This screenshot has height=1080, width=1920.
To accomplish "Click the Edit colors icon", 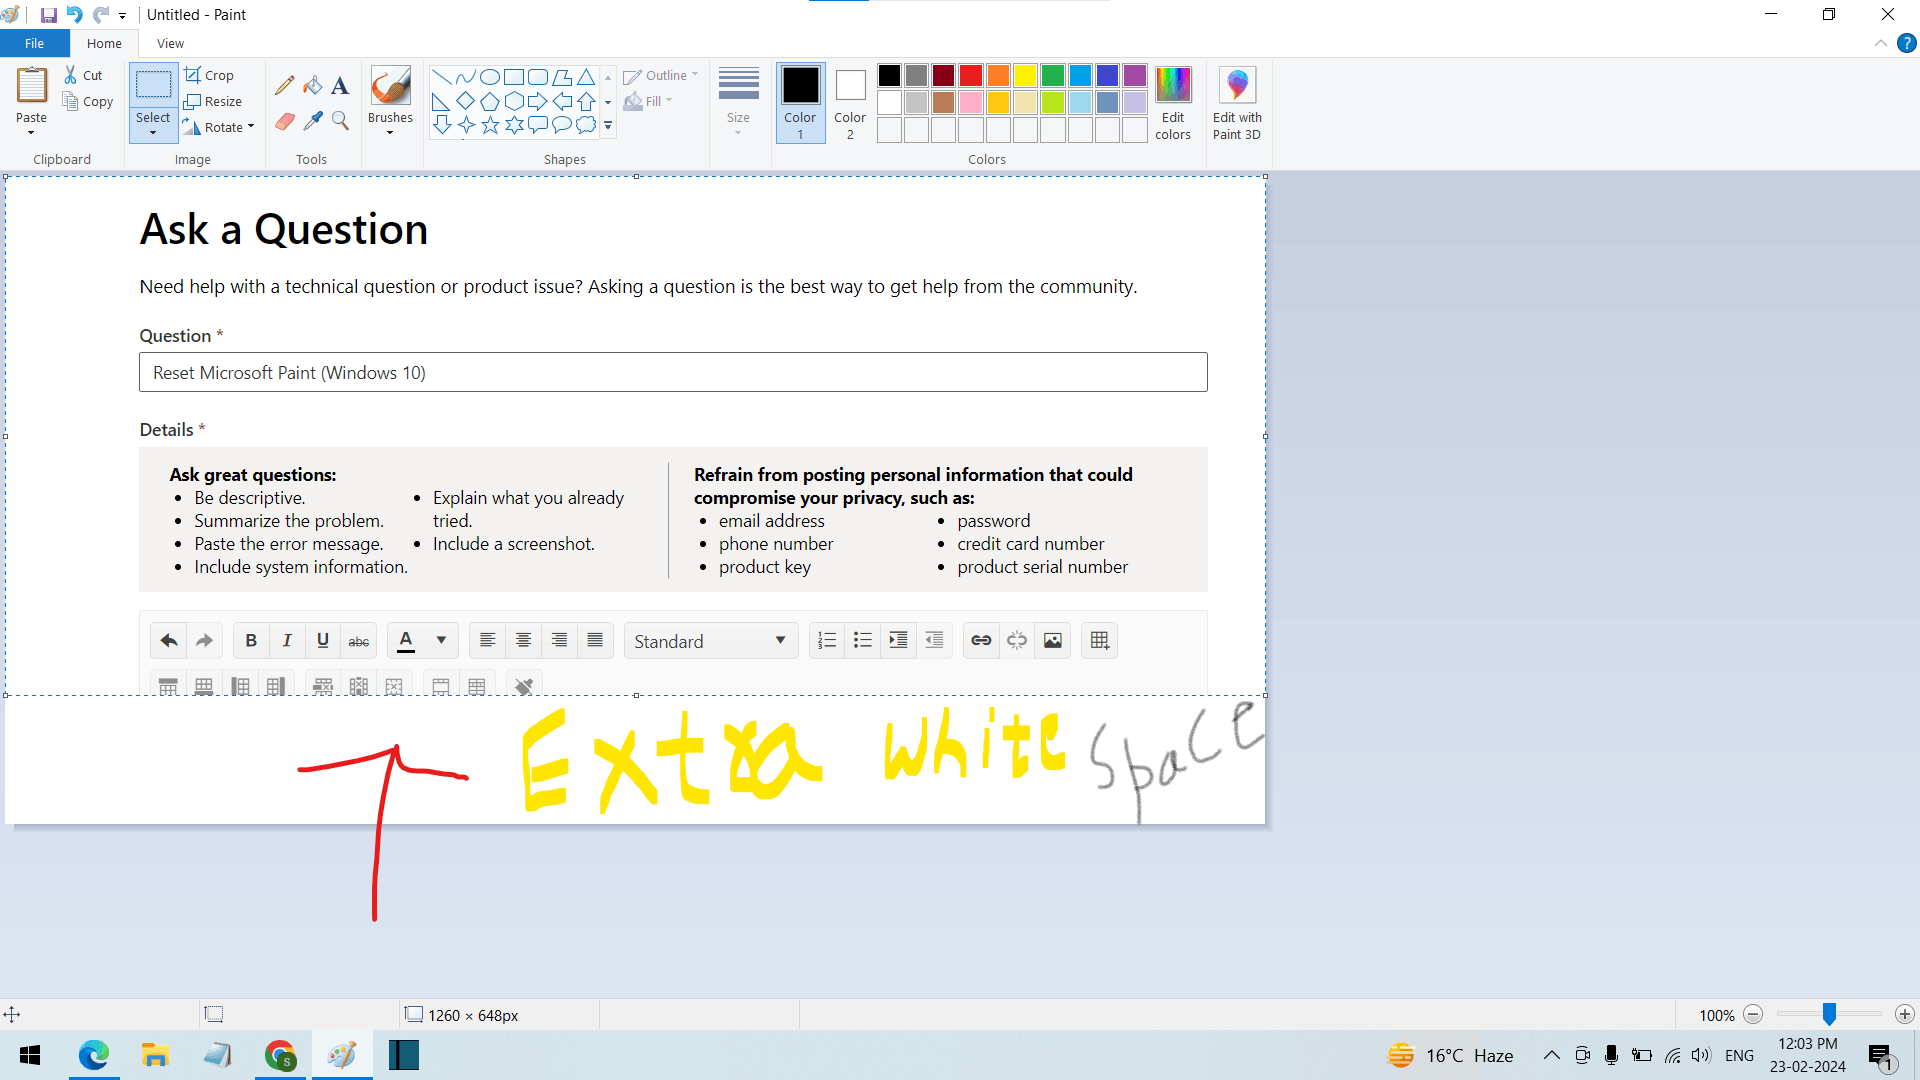I will click(1173, 103).
